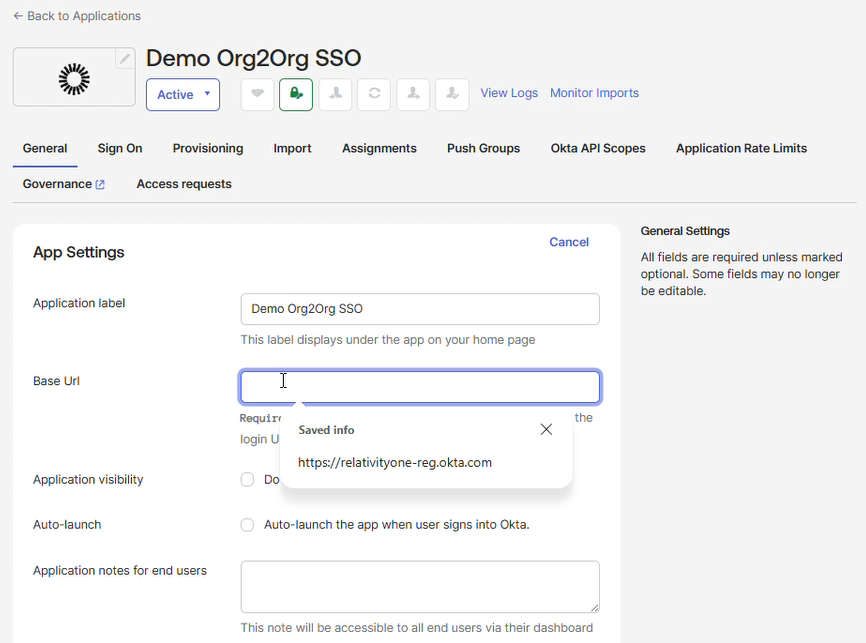866x643 pixels.
Task: Go Back to Applications
Action: pos(77,16)
